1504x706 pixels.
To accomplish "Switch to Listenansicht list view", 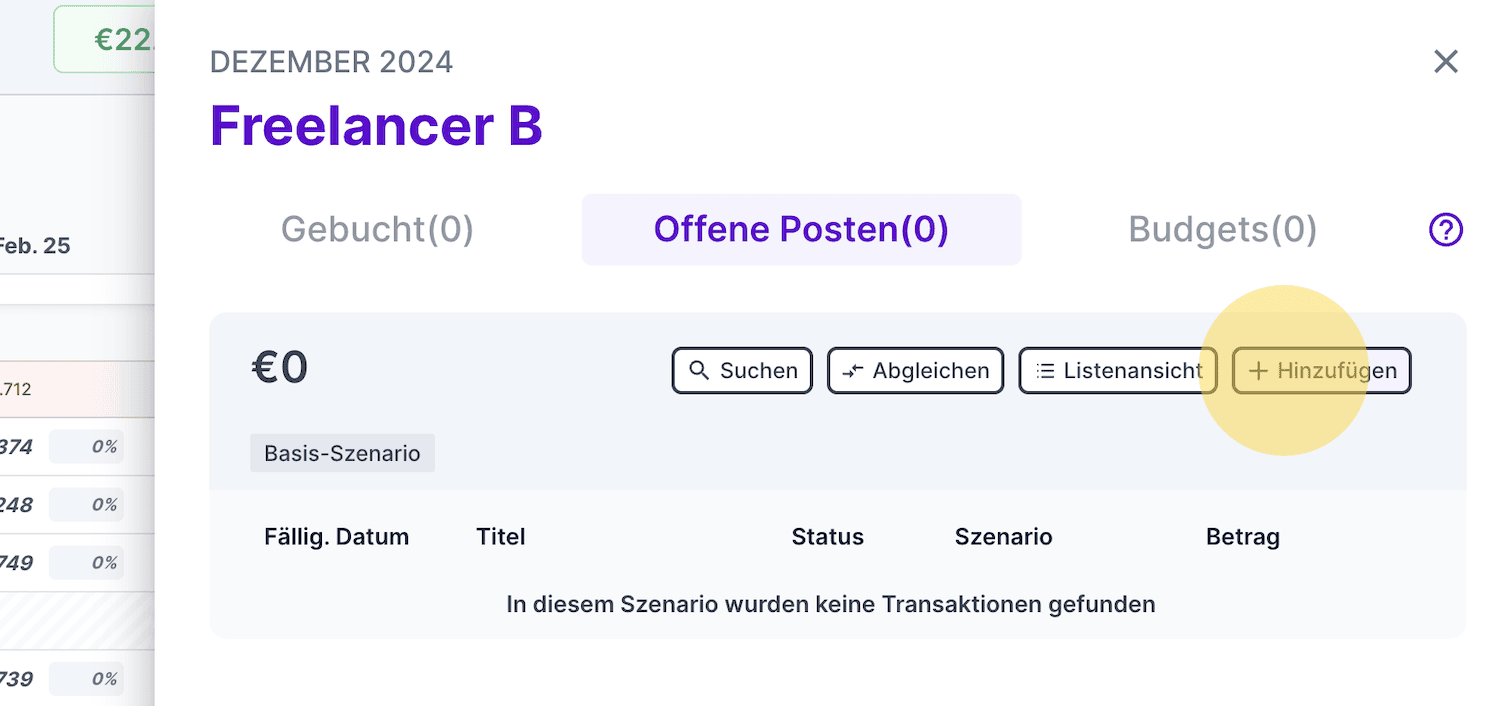I will [x=1117, y=371].
